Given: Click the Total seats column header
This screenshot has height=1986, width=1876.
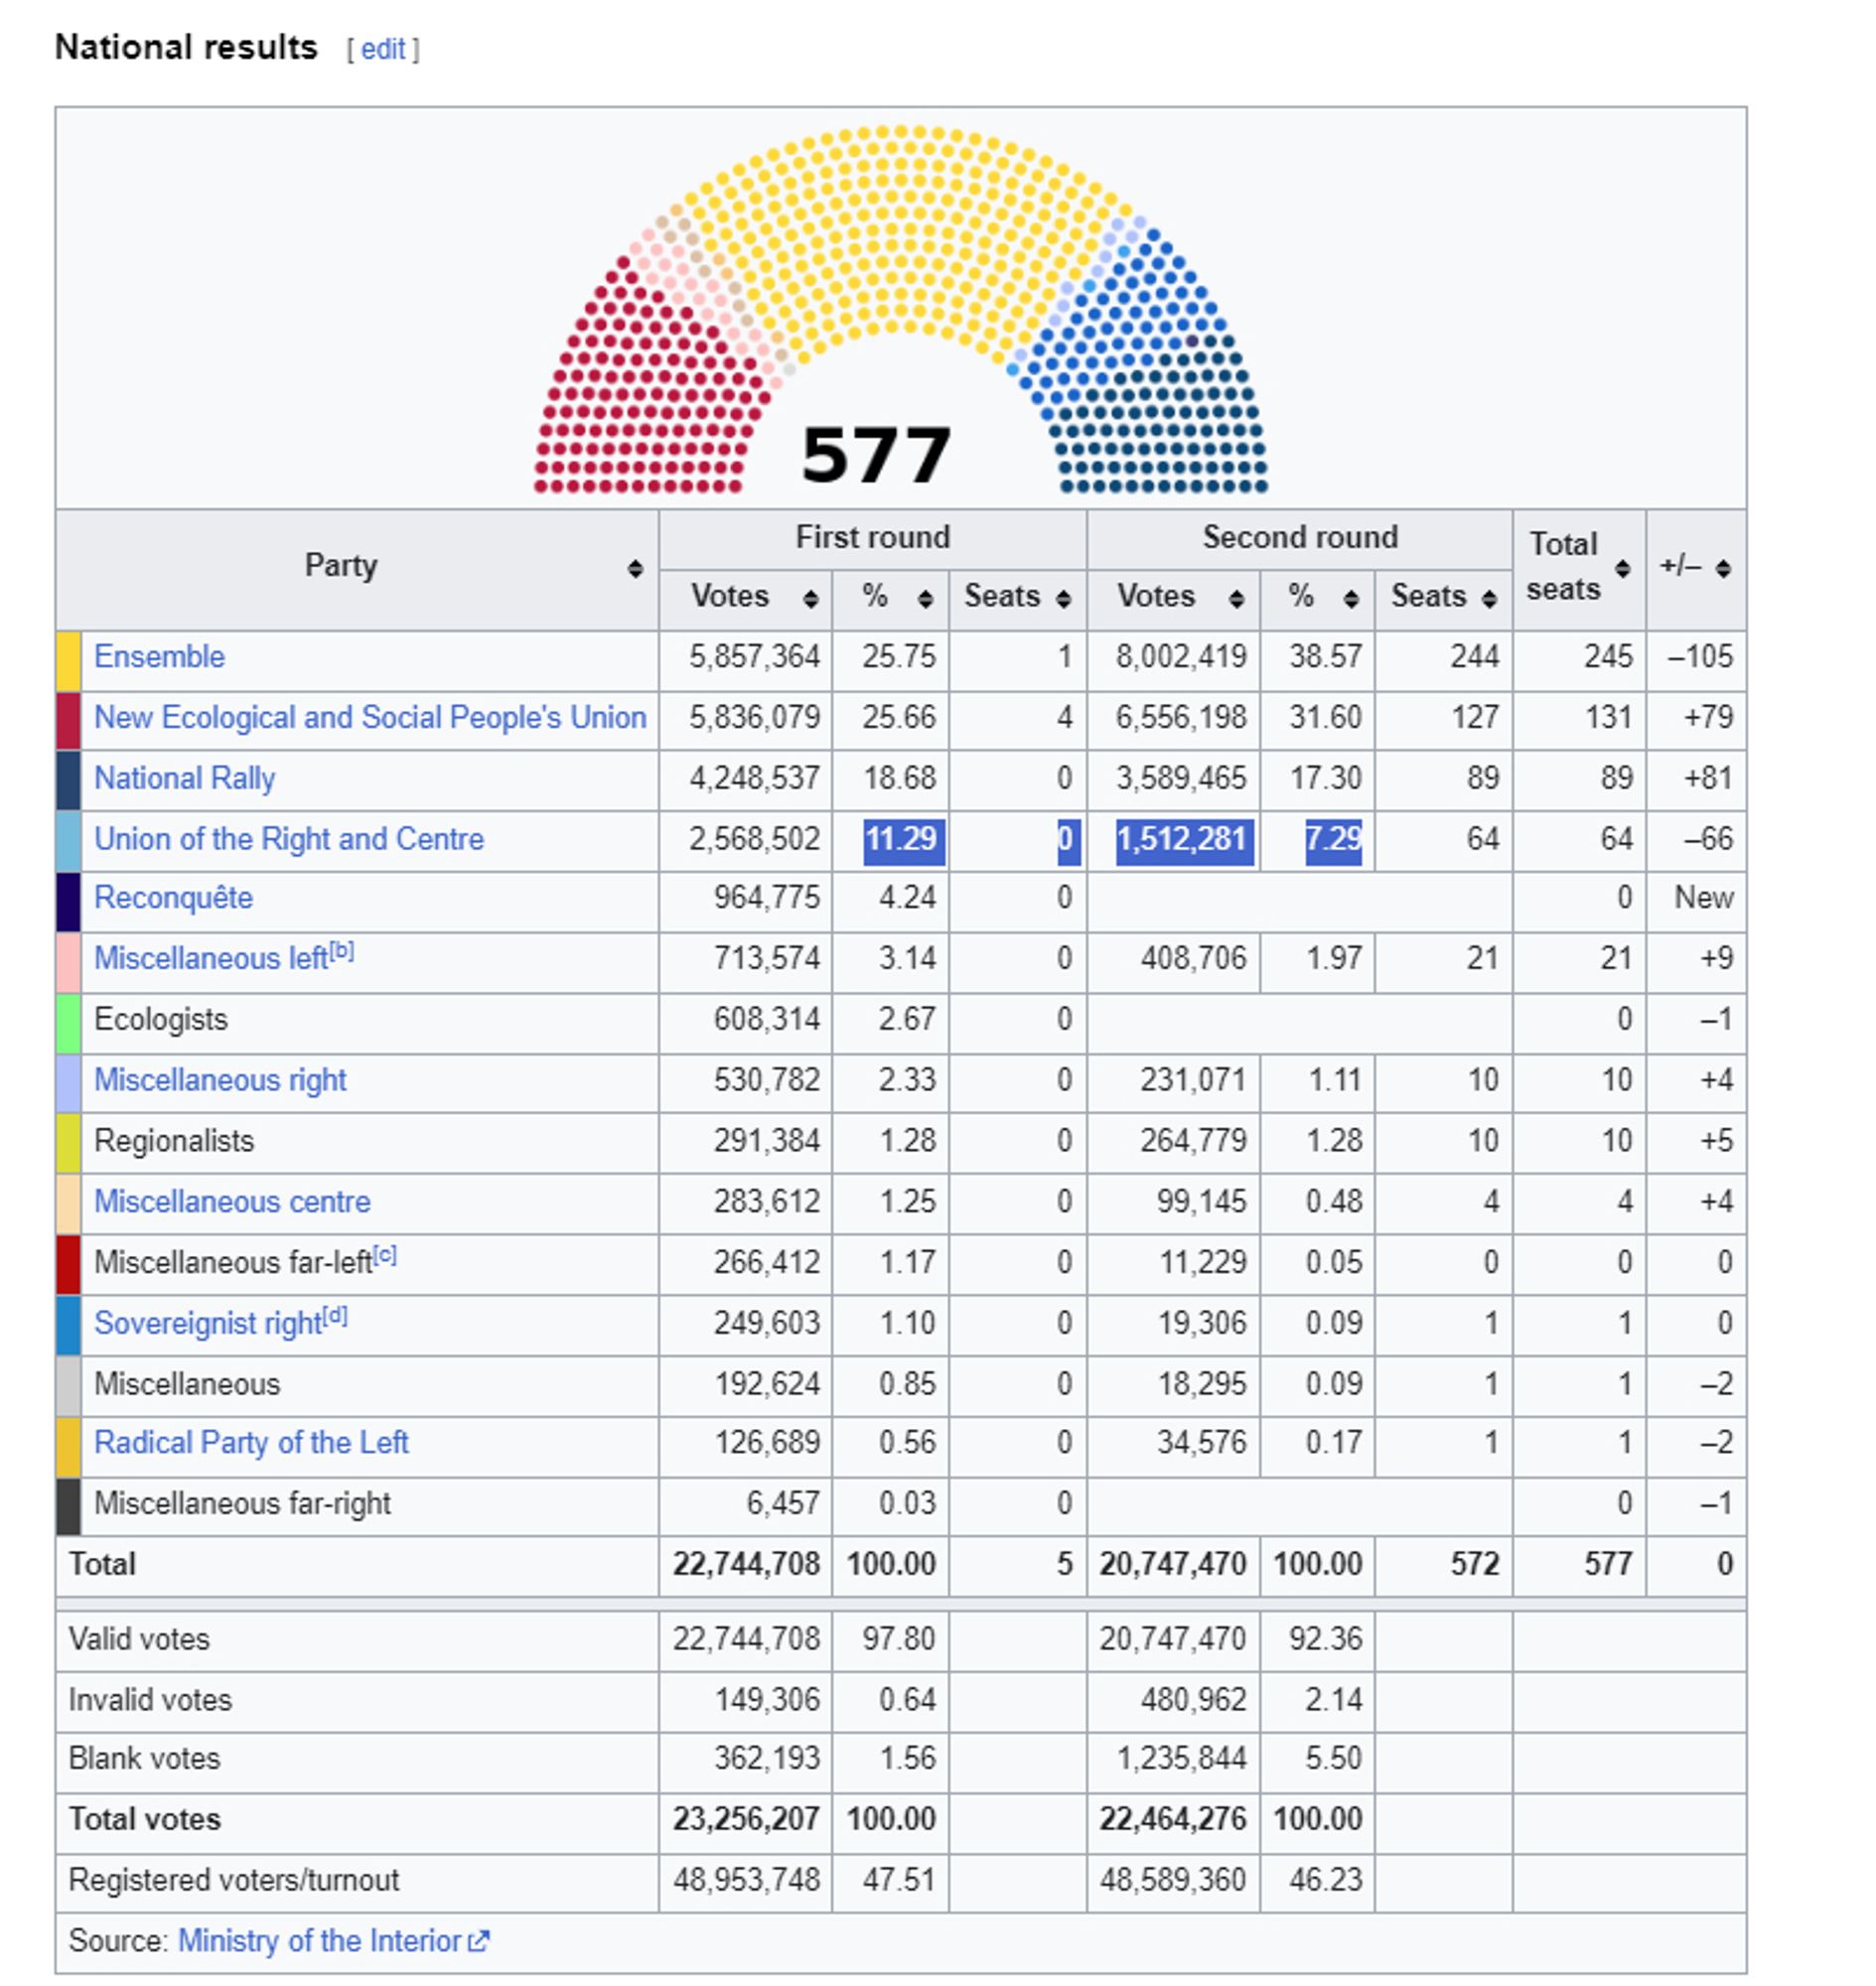Looking at the screenshot, I should (1580, 570).
